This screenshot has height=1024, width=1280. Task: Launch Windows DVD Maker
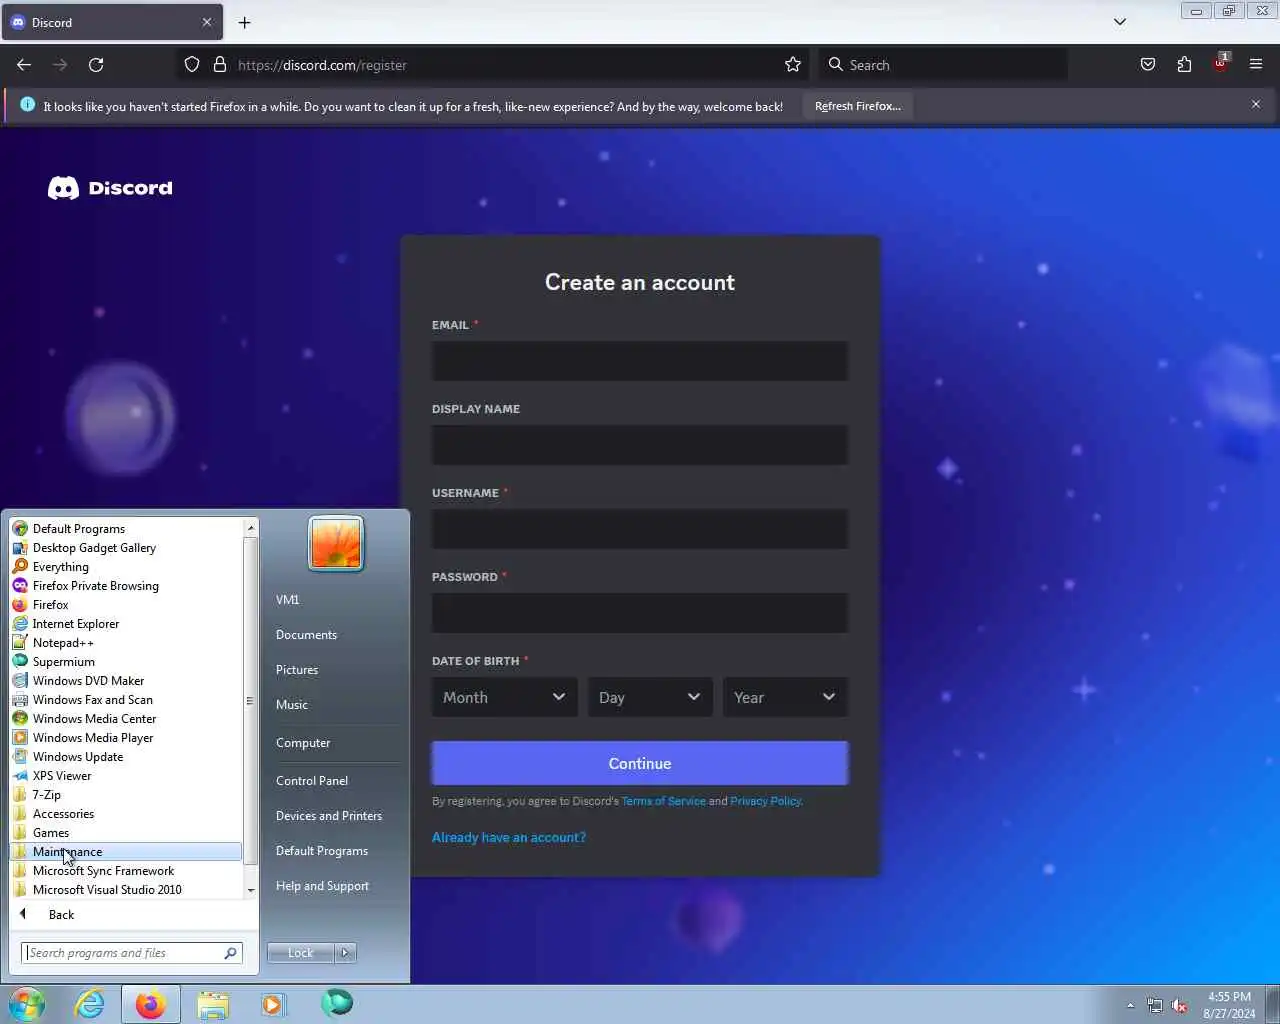[x=126, y=681]
